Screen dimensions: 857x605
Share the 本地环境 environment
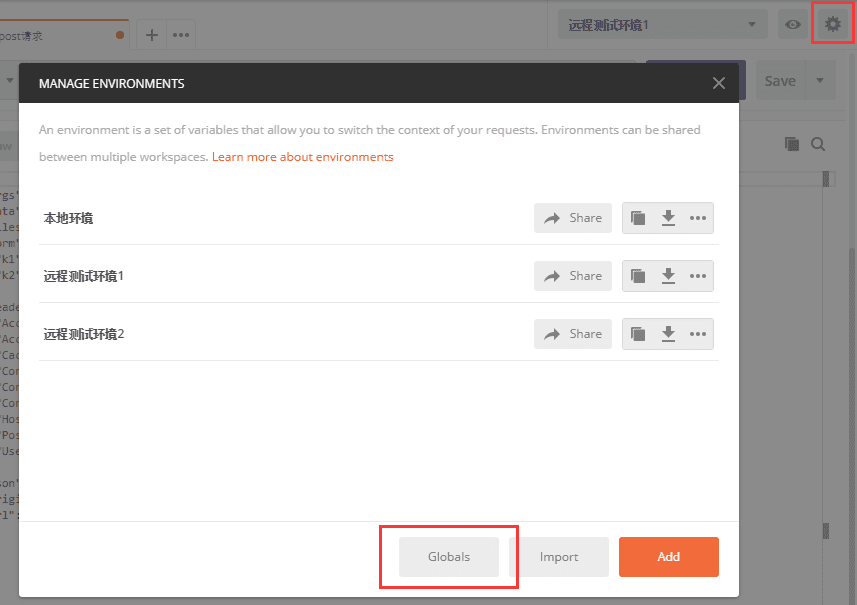(x=573, y=218)
